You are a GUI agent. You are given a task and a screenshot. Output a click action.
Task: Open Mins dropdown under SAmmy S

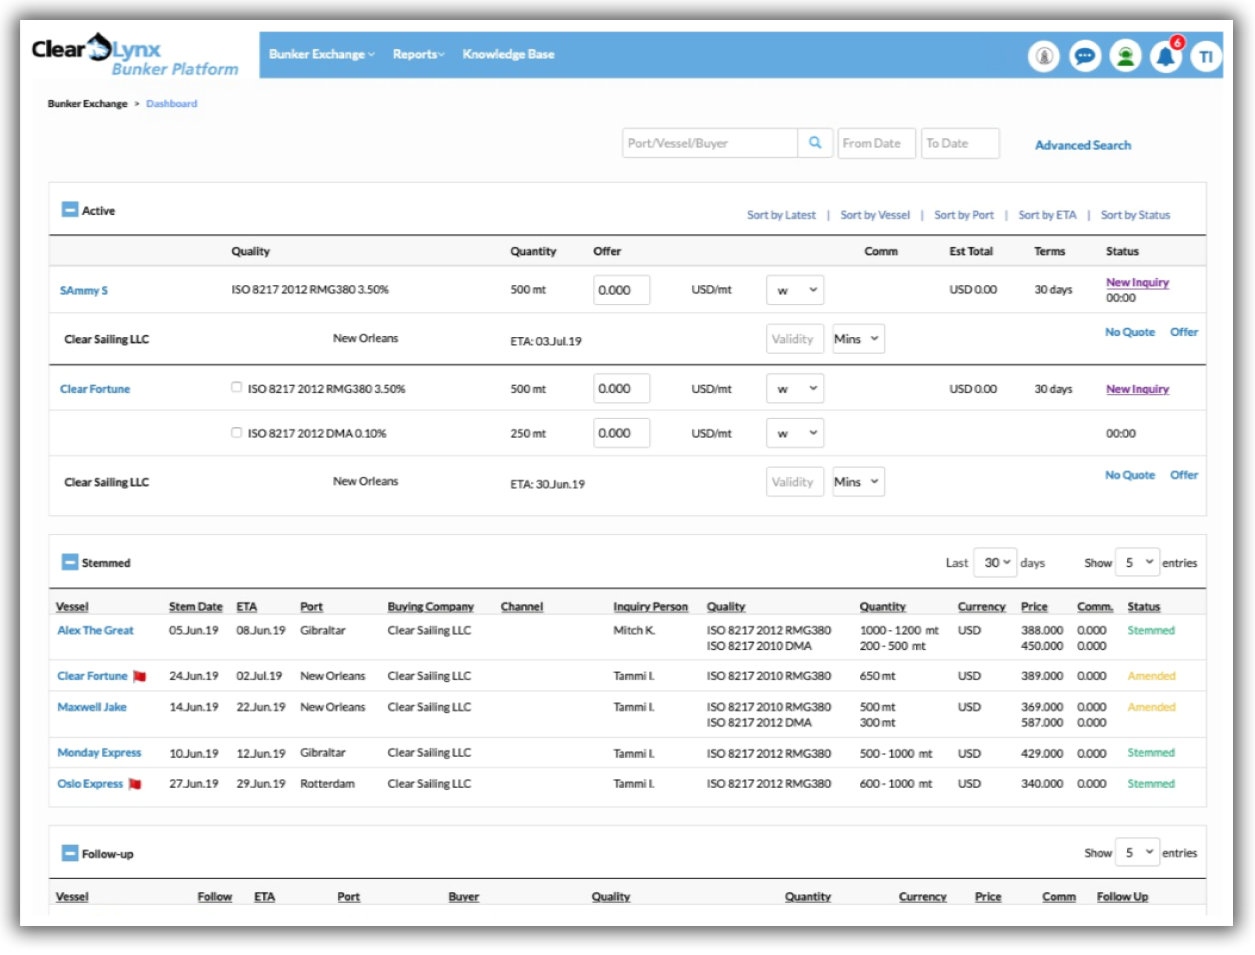857,339
